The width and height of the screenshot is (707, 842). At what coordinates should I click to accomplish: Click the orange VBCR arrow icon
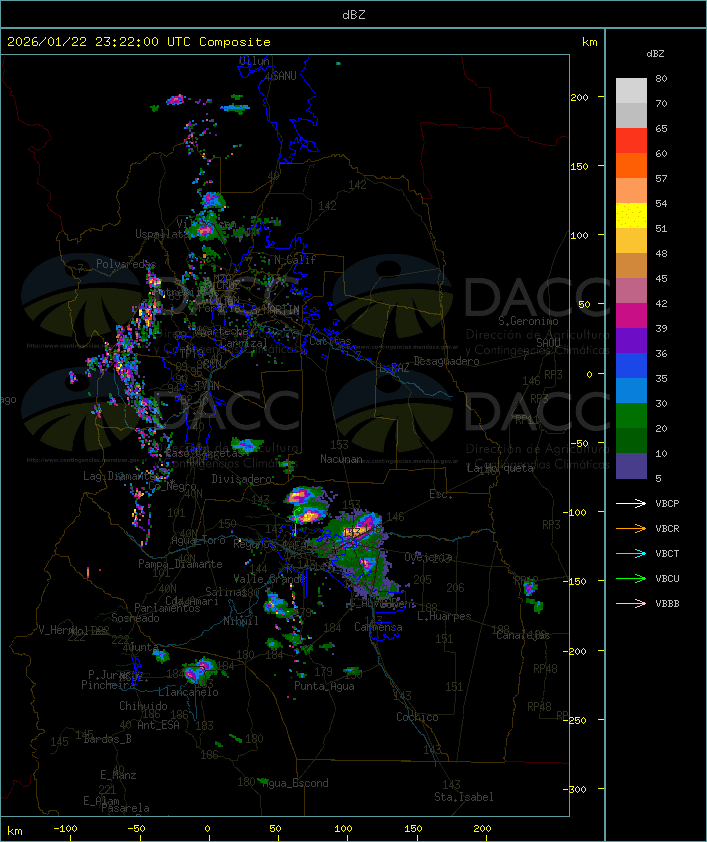click(630, 528)
